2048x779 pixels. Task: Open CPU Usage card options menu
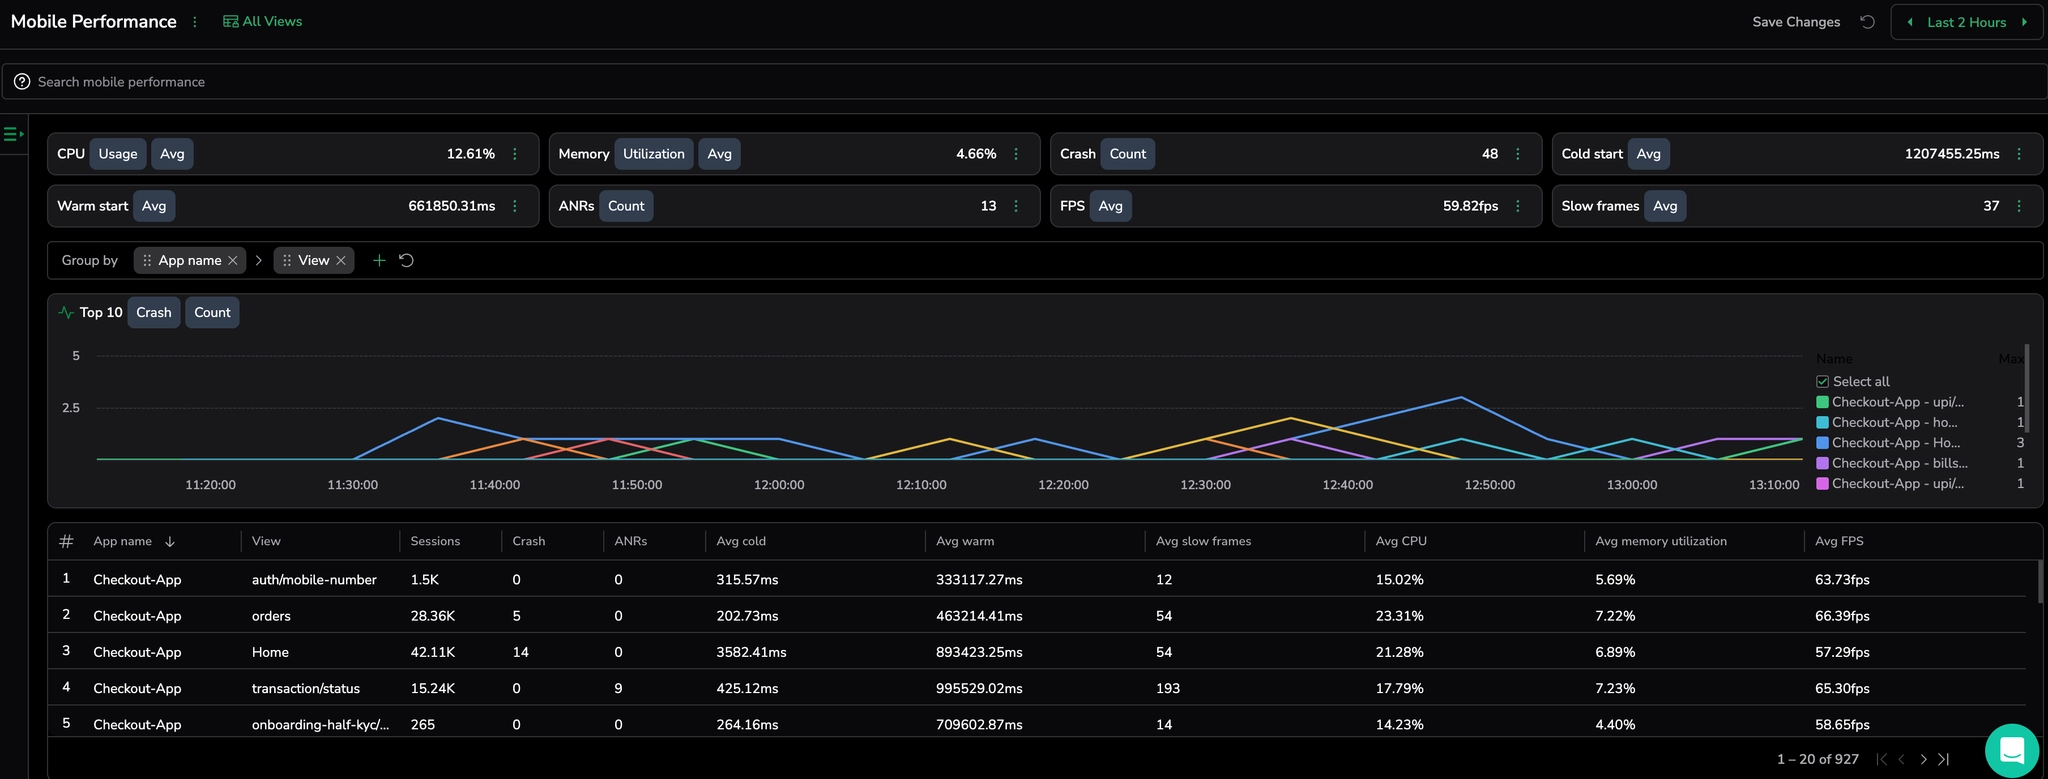tap(515, 154)
